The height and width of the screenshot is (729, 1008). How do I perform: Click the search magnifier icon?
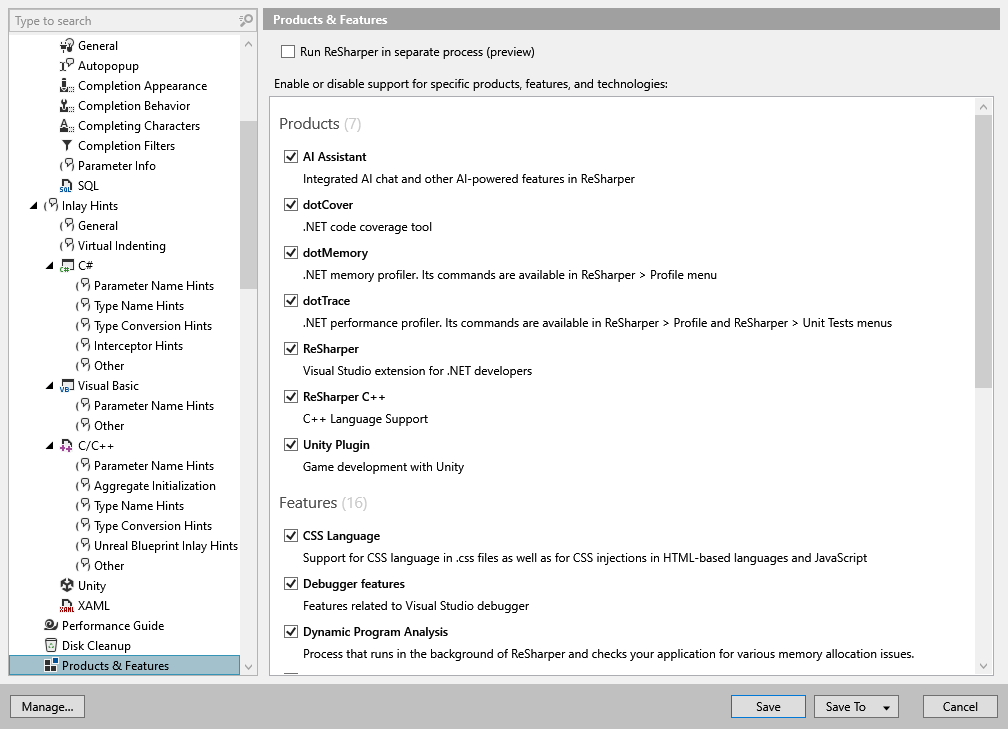click(x=245, y=20)
